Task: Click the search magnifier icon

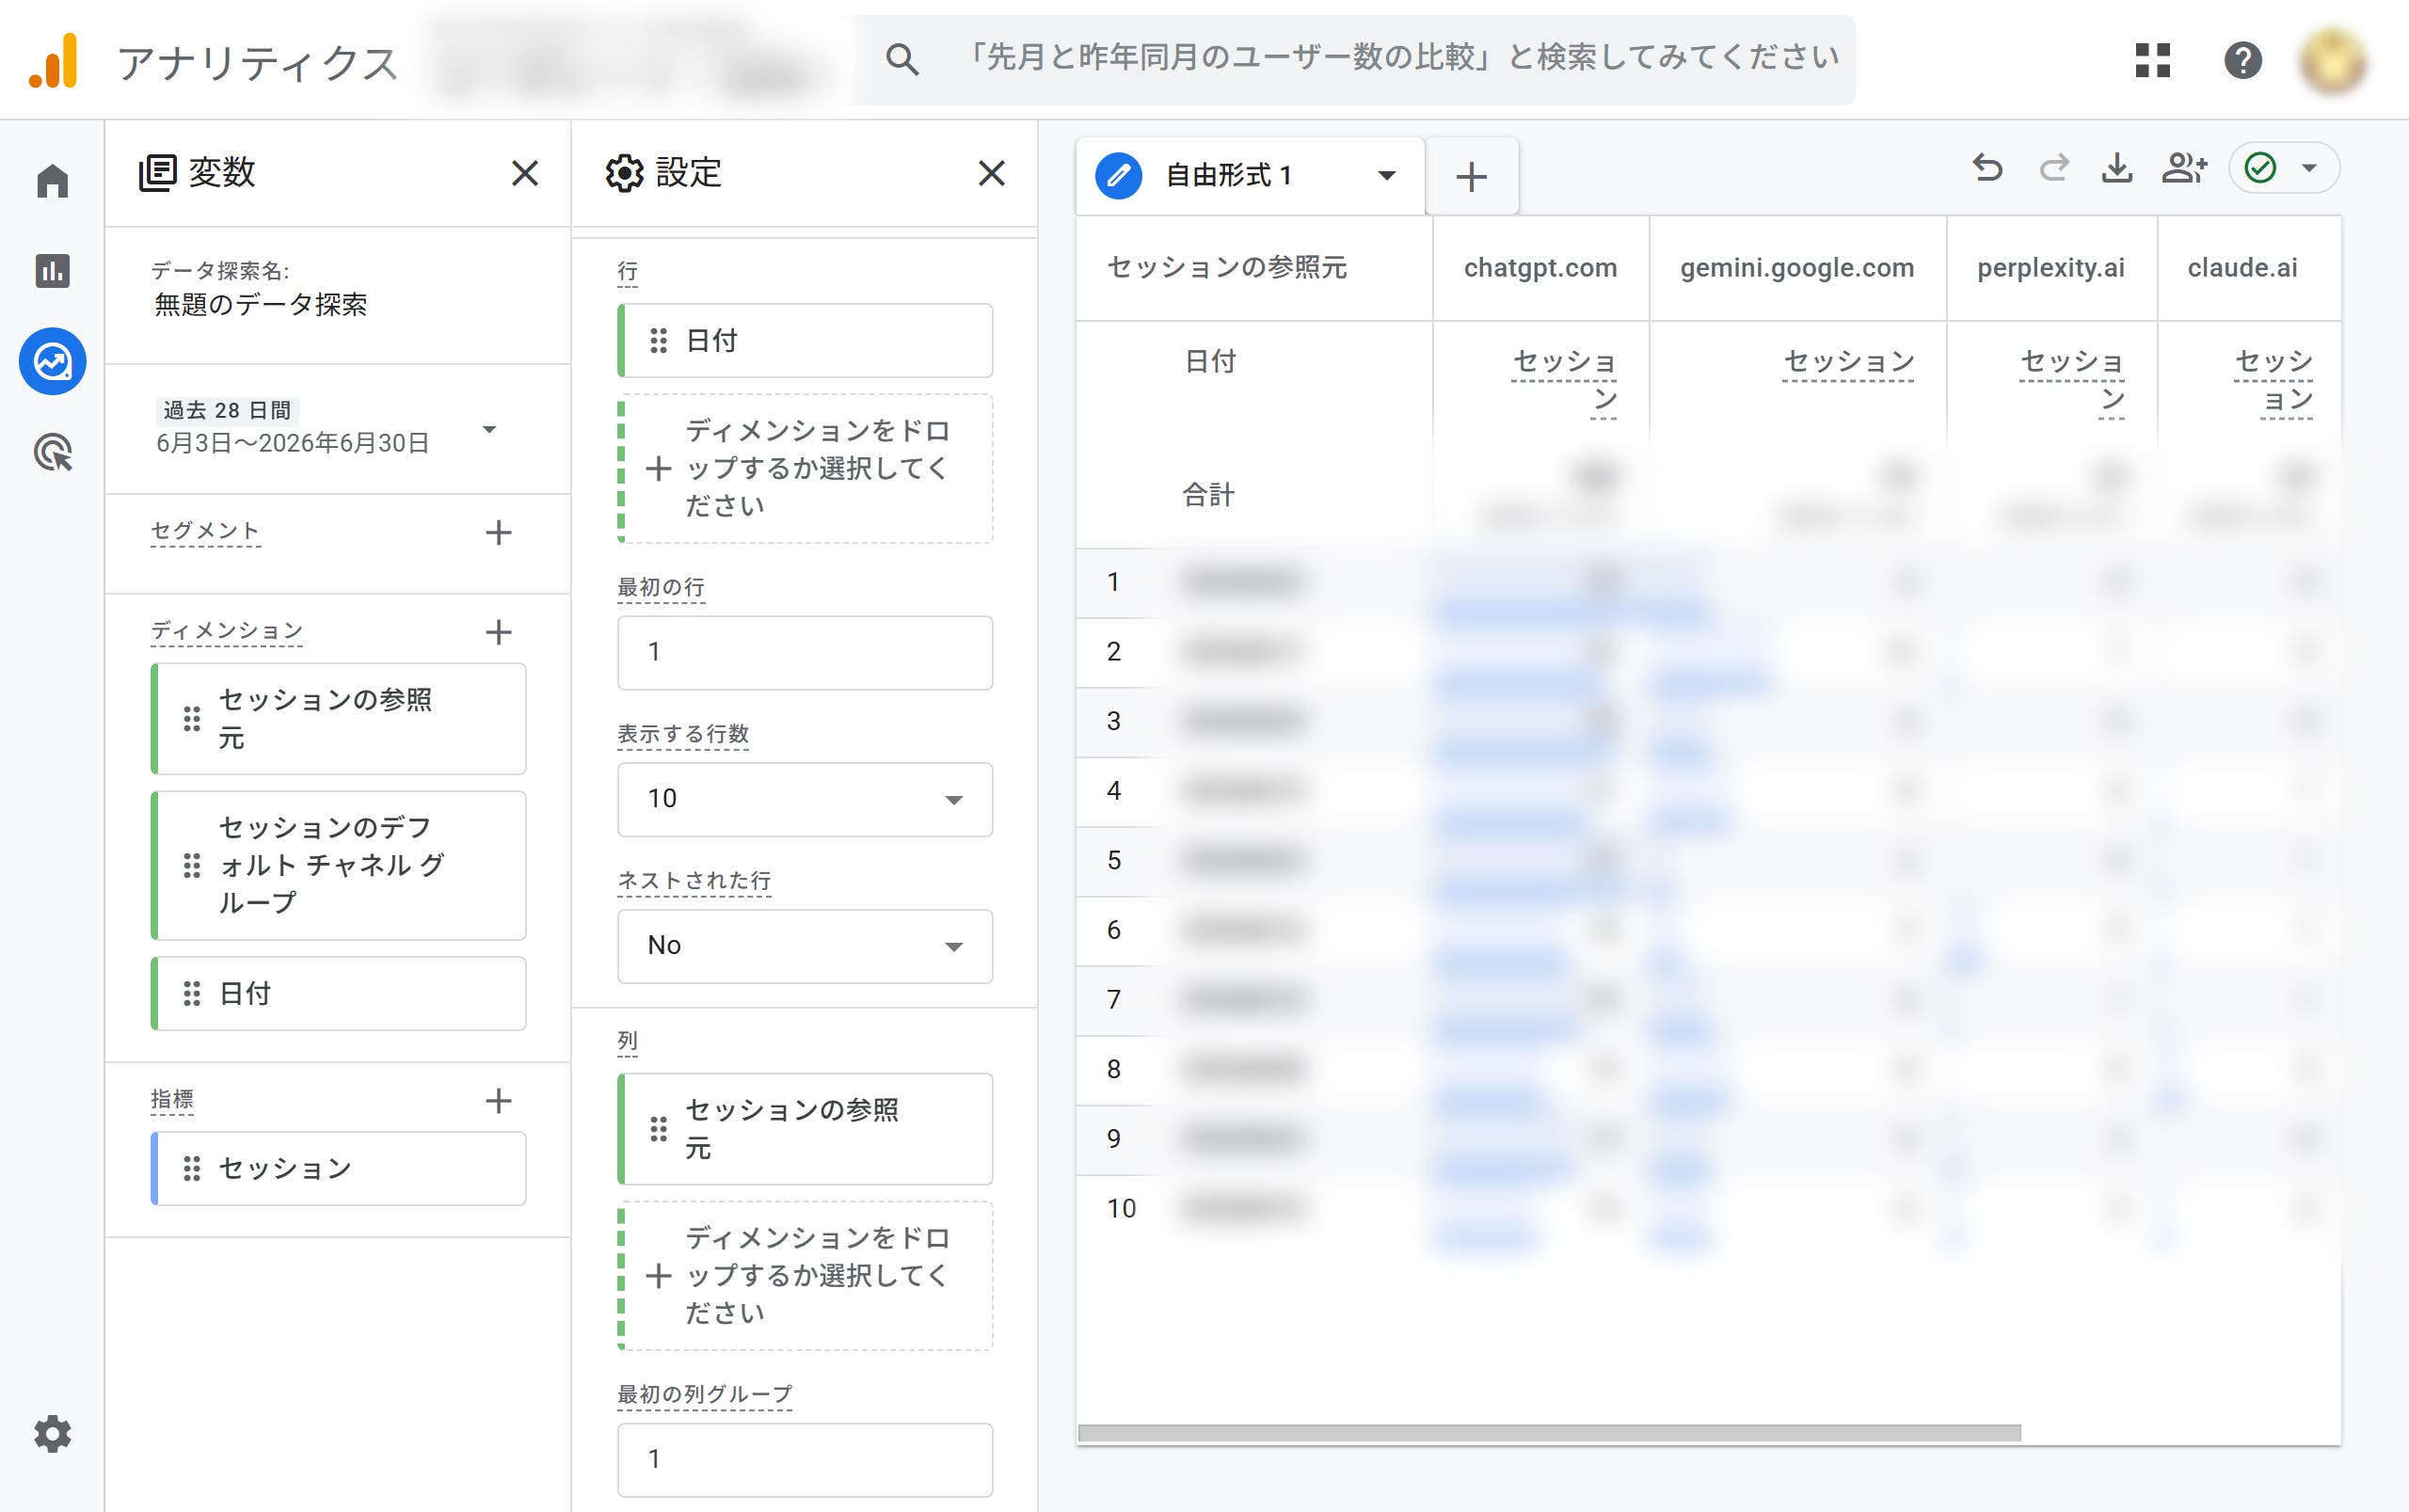Action: click(902, 59)
